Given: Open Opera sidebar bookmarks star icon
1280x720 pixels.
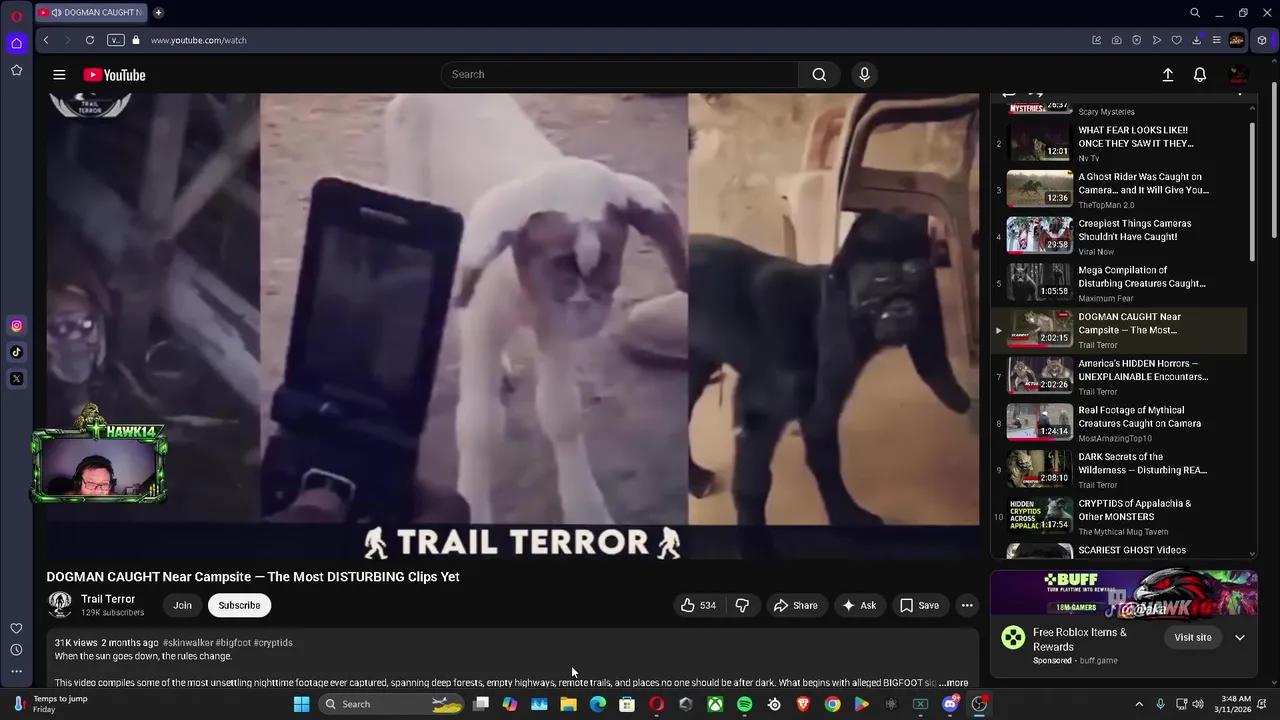Looking at the screenshot, I should pos(16,70).
